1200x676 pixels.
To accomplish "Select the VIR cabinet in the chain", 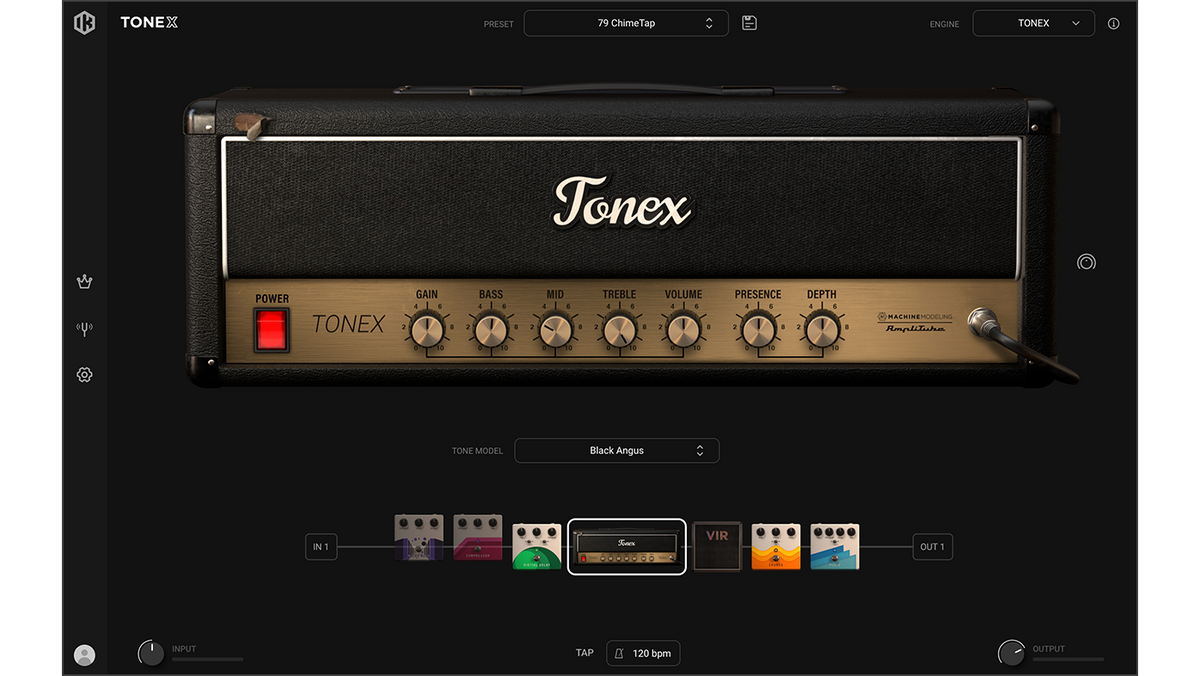I will click(717, 546).
